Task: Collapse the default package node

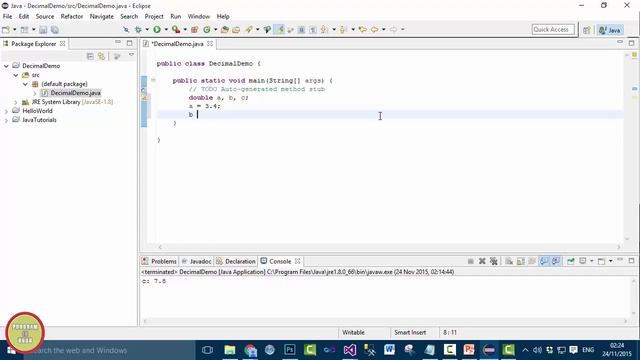Action: [25, 84]
